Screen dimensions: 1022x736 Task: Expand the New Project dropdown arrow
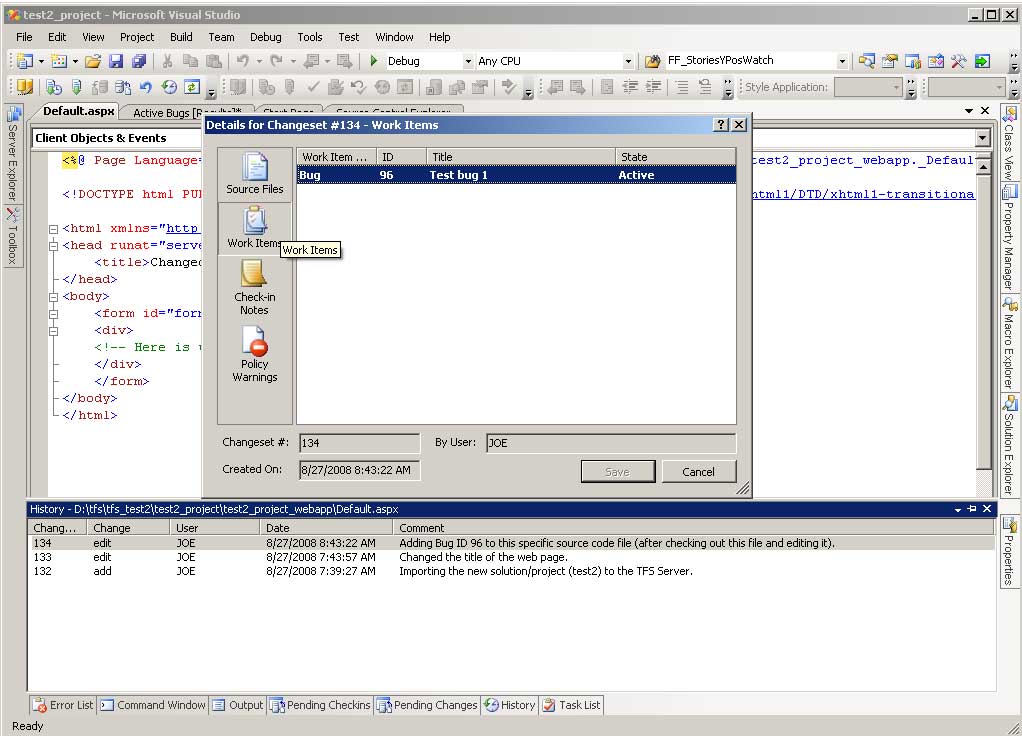click(41, 61)
